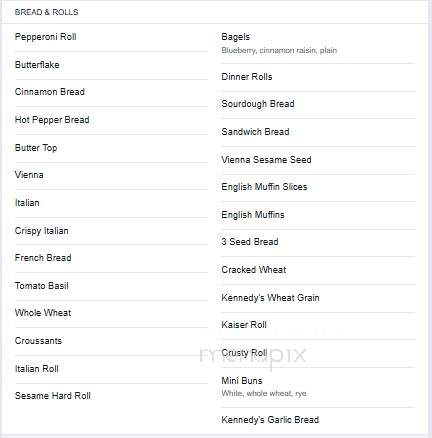Click Vienna Sesame Seed entry

click(x=266, y=160)
